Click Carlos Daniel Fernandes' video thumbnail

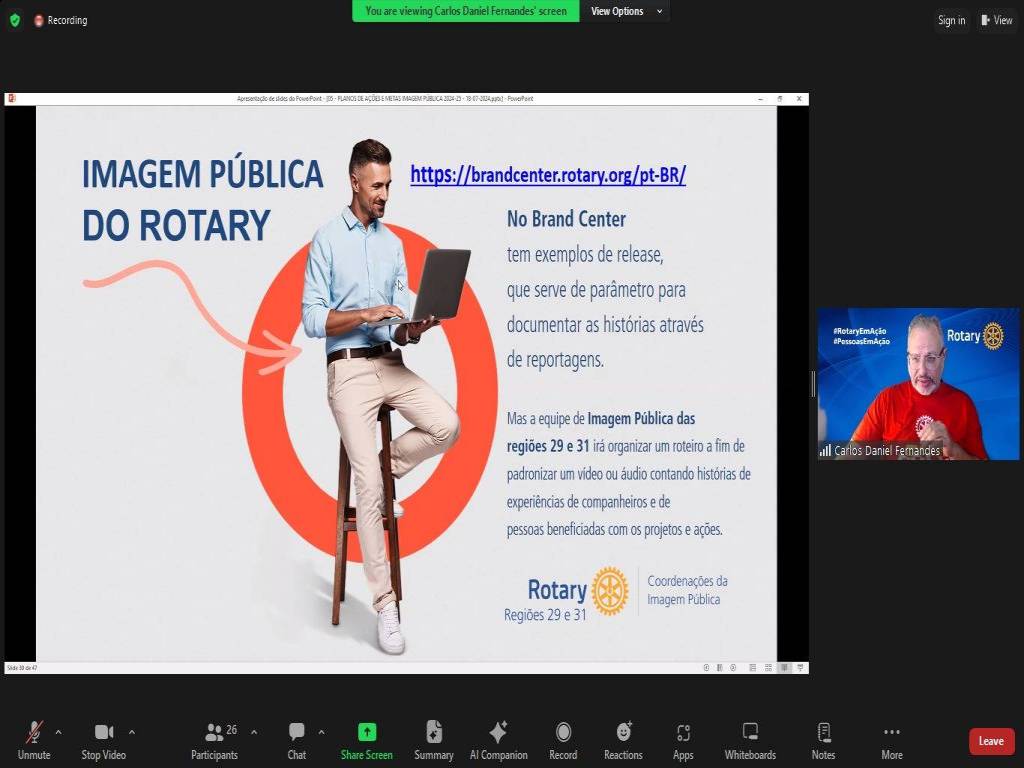click(918, 383)
